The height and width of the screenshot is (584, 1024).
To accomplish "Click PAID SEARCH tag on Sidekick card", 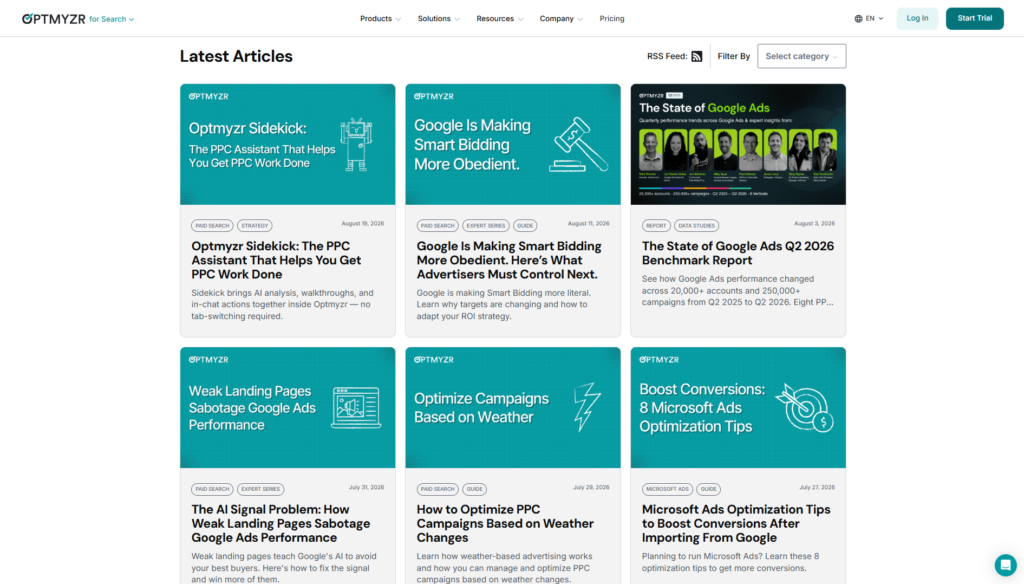I will 212,225.
